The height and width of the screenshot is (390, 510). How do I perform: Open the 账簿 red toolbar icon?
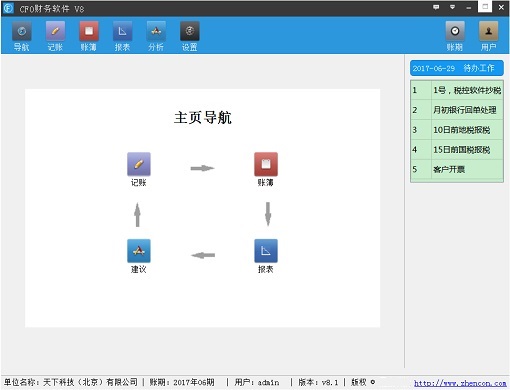(89, 31)
